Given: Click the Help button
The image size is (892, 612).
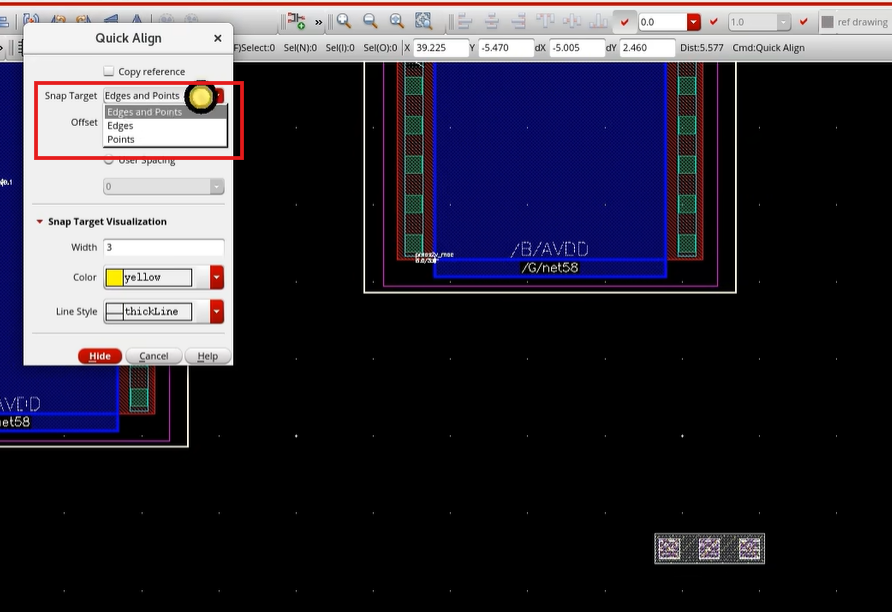Looking at the screenshot, I should (208, 356).
